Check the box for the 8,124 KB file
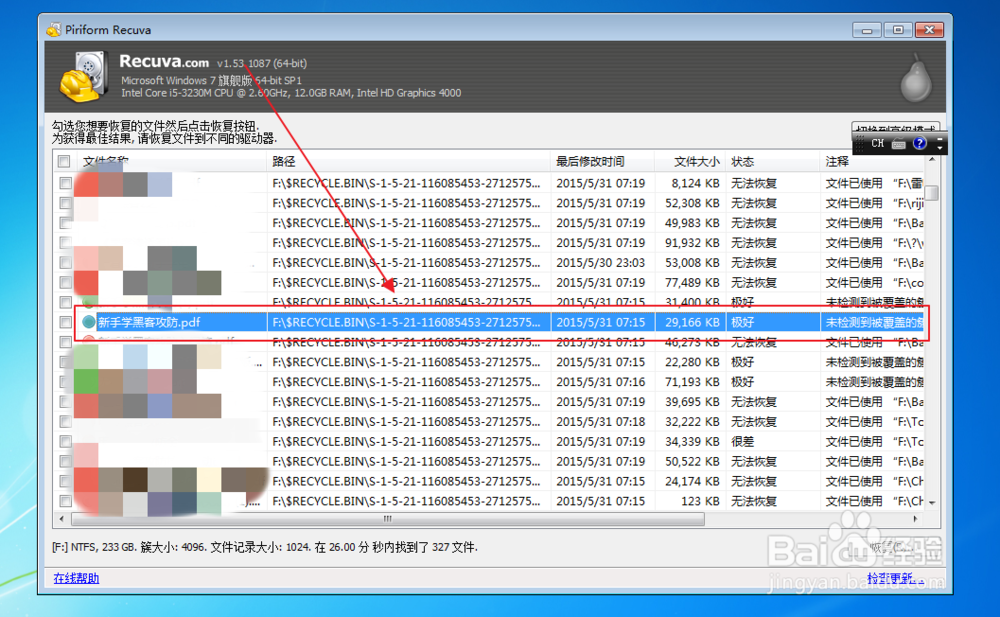The height and width of the screenshot is (617, 1000). click(x=65, y=183)
